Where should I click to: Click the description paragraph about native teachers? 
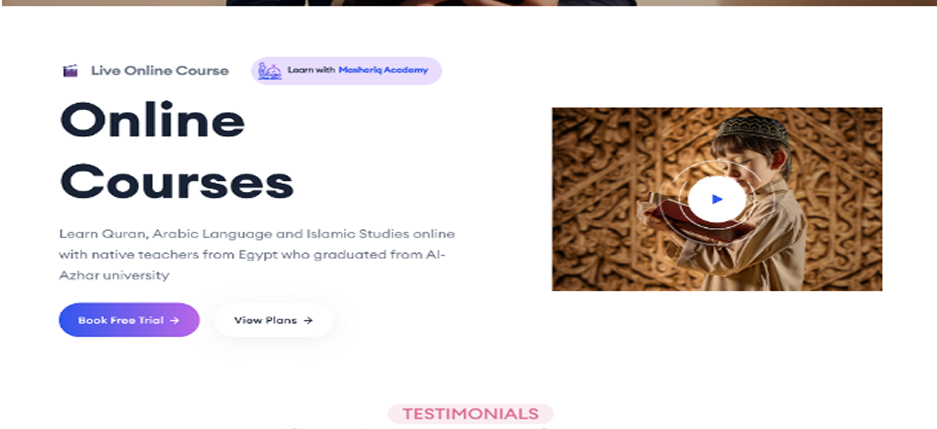[257, 255]
